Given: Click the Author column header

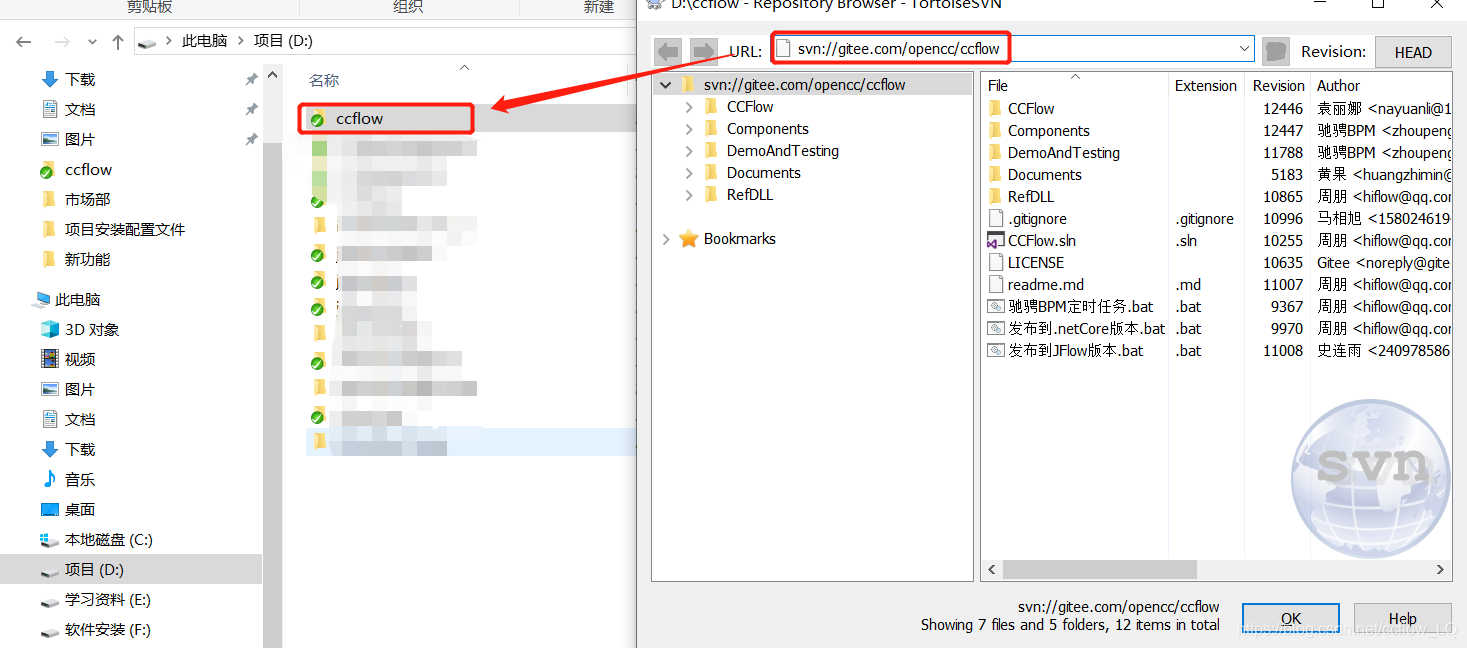Looking at the screenshot, I should pyautogui.click(x=1381, y=86).
